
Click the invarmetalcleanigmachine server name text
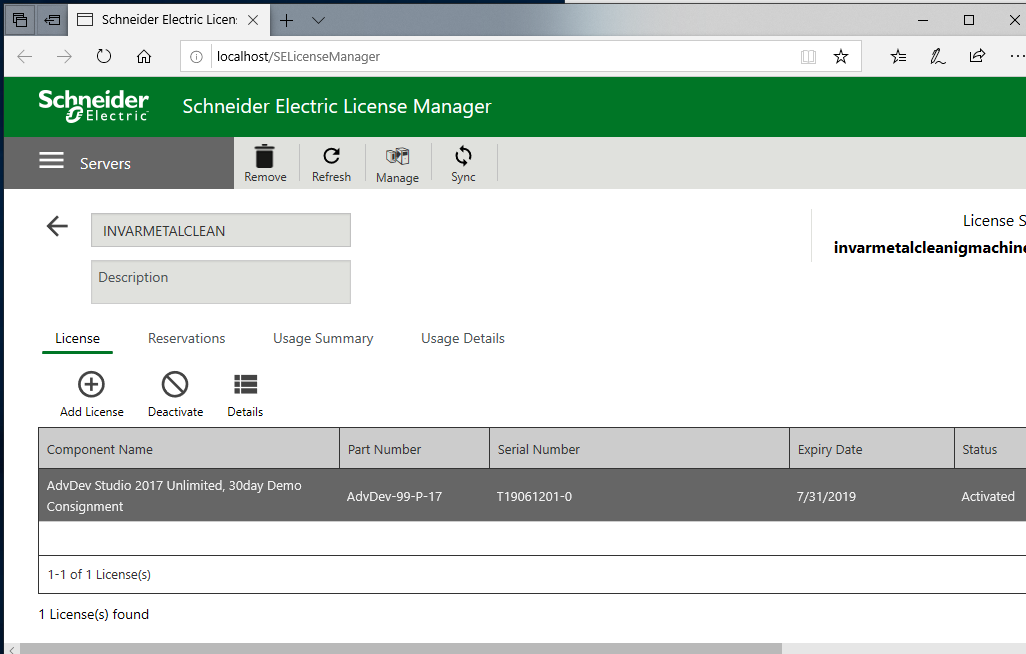pyautogui.click(x=929, y=247)
